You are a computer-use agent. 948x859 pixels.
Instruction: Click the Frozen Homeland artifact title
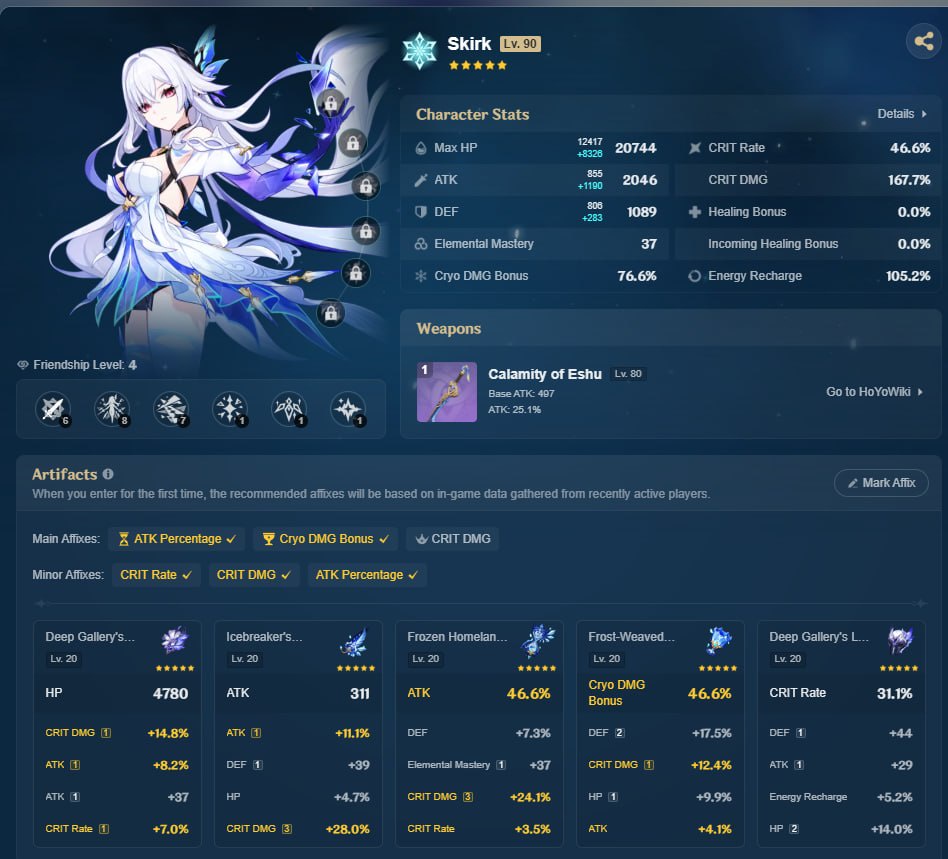pos(457,637)
